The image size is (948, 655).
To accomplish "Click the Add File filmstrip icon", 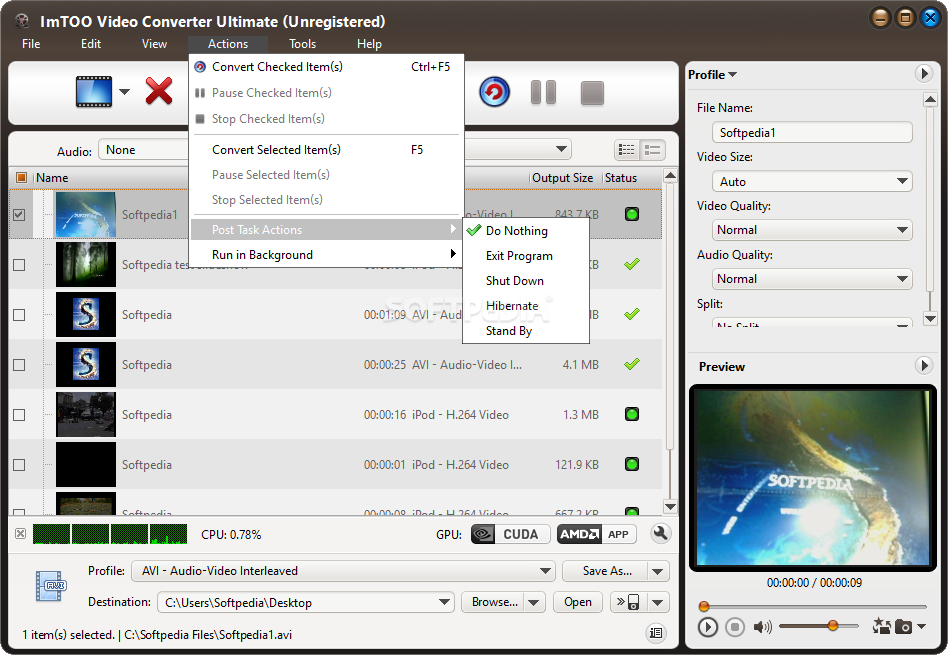I will coord(94,91).
